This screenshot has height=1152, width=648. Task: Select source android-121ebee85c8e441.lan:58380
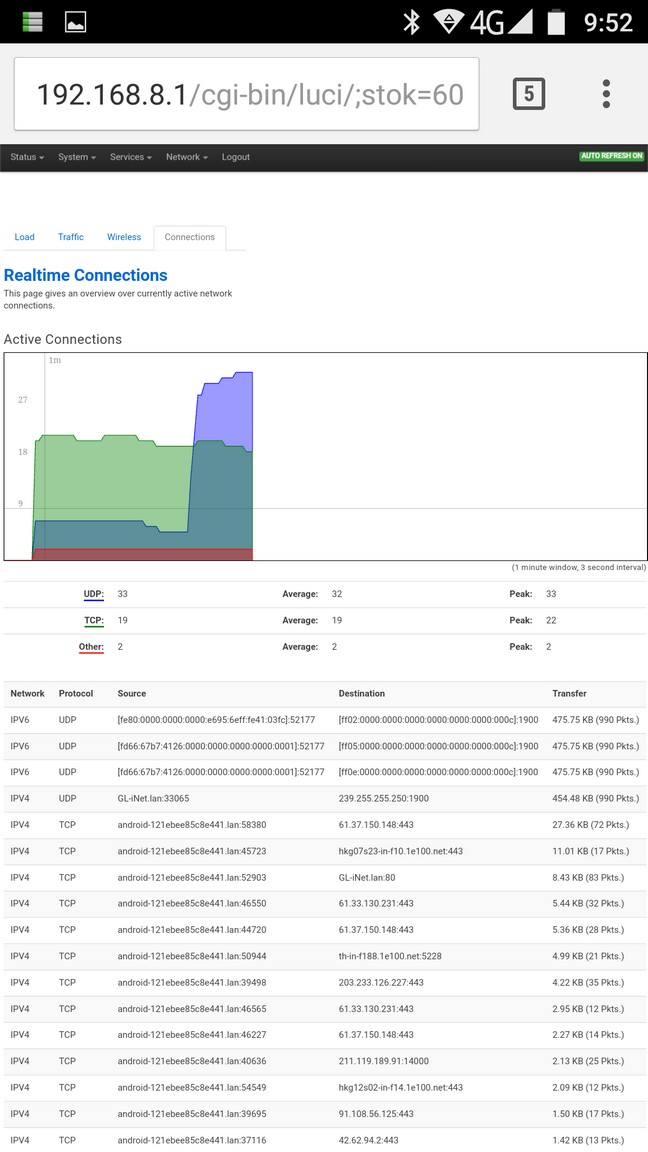click(x=192, y=825)
